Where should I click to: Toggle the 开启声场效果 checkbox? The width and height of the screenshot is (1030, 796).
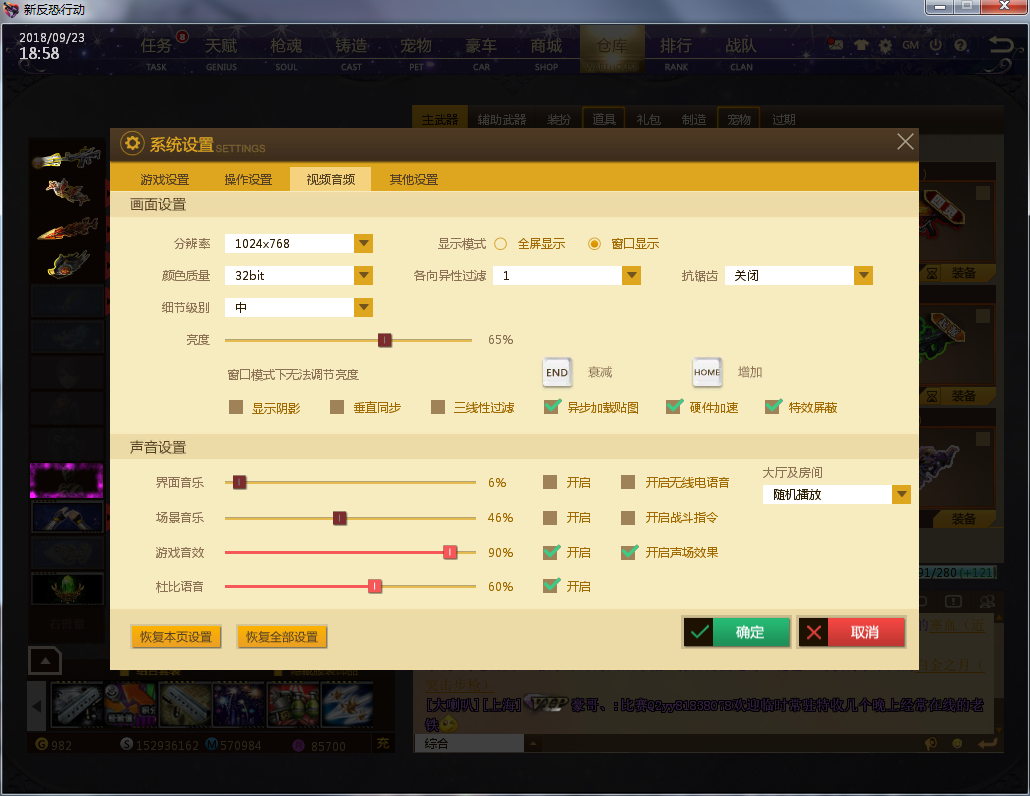coord(629,552)
